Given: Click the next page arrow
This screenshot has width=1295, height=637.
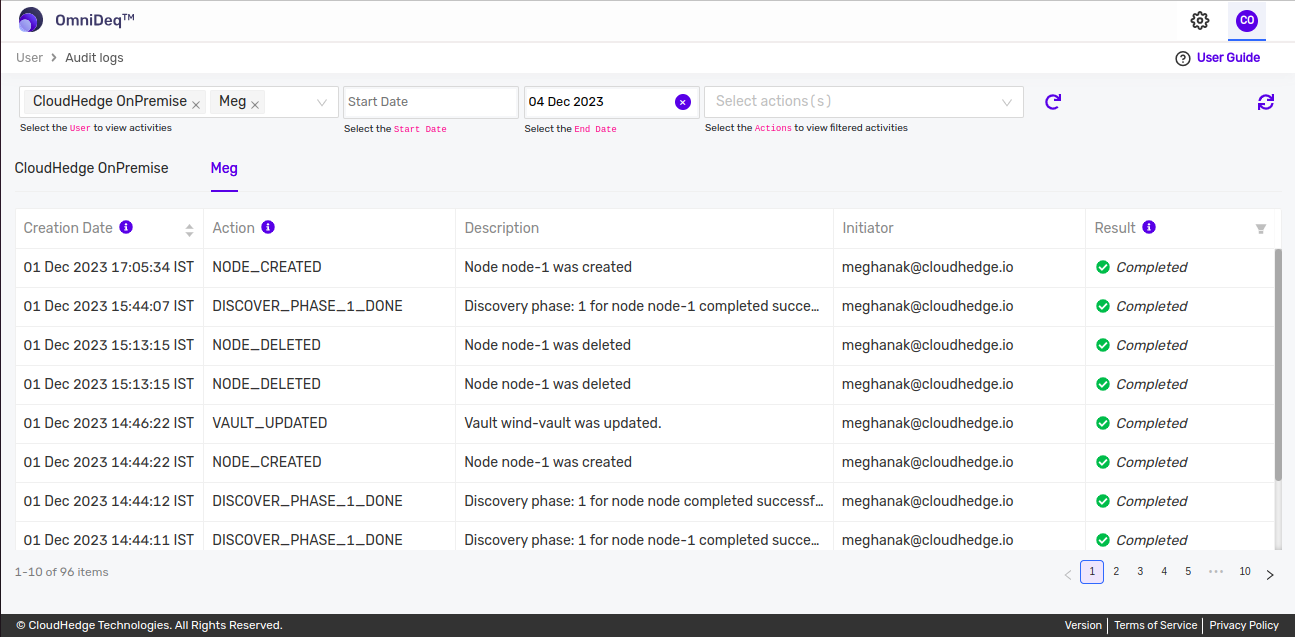Looking at the screenshot, I should 1270,574.
